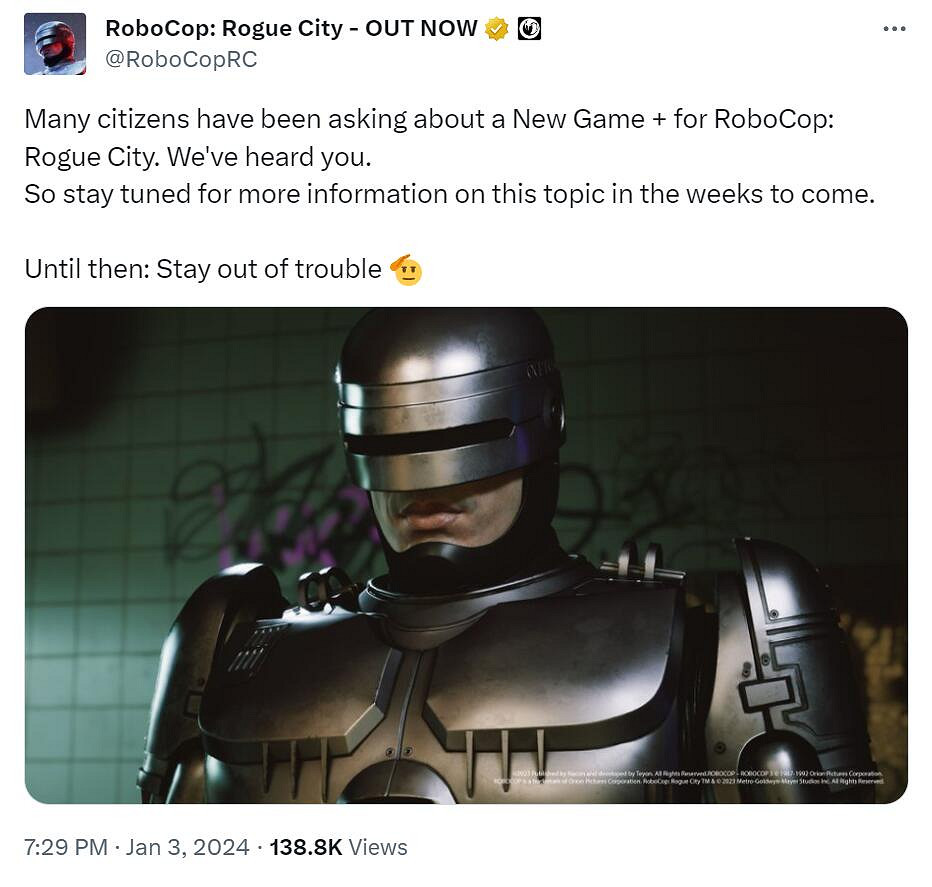Click the copyright notice in the image

[x=688, y=778]
